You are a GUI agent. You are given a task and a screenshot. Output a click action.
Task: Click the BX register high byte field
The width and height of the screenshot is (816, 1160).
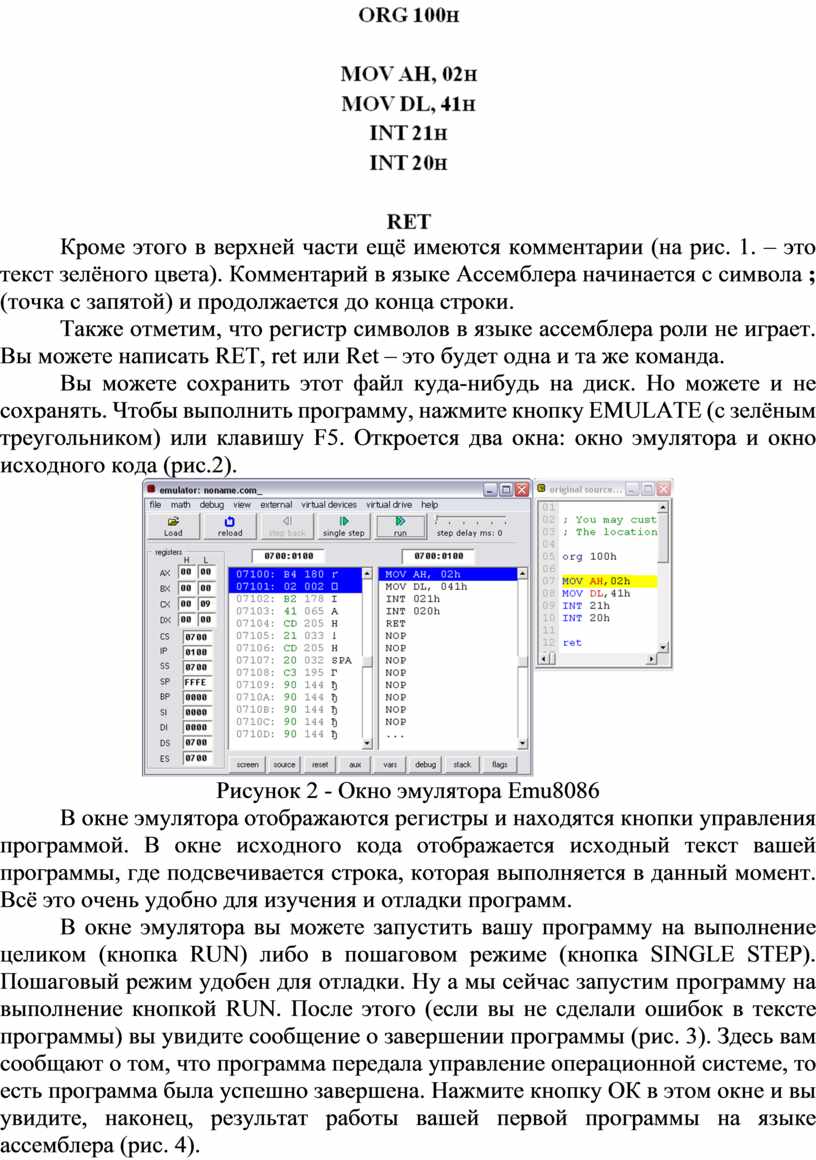[x=186, y=588]
